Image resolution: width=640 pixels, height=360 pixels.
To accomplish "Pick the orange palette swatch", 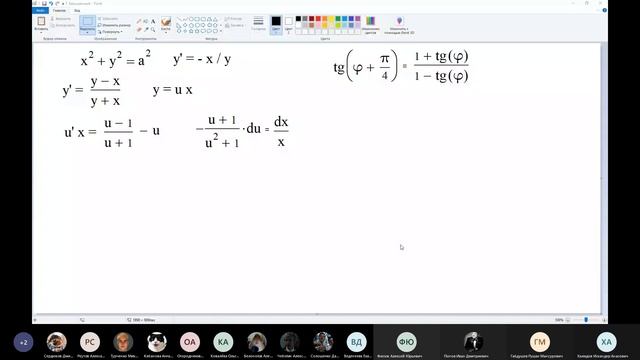I will point(325,19).
